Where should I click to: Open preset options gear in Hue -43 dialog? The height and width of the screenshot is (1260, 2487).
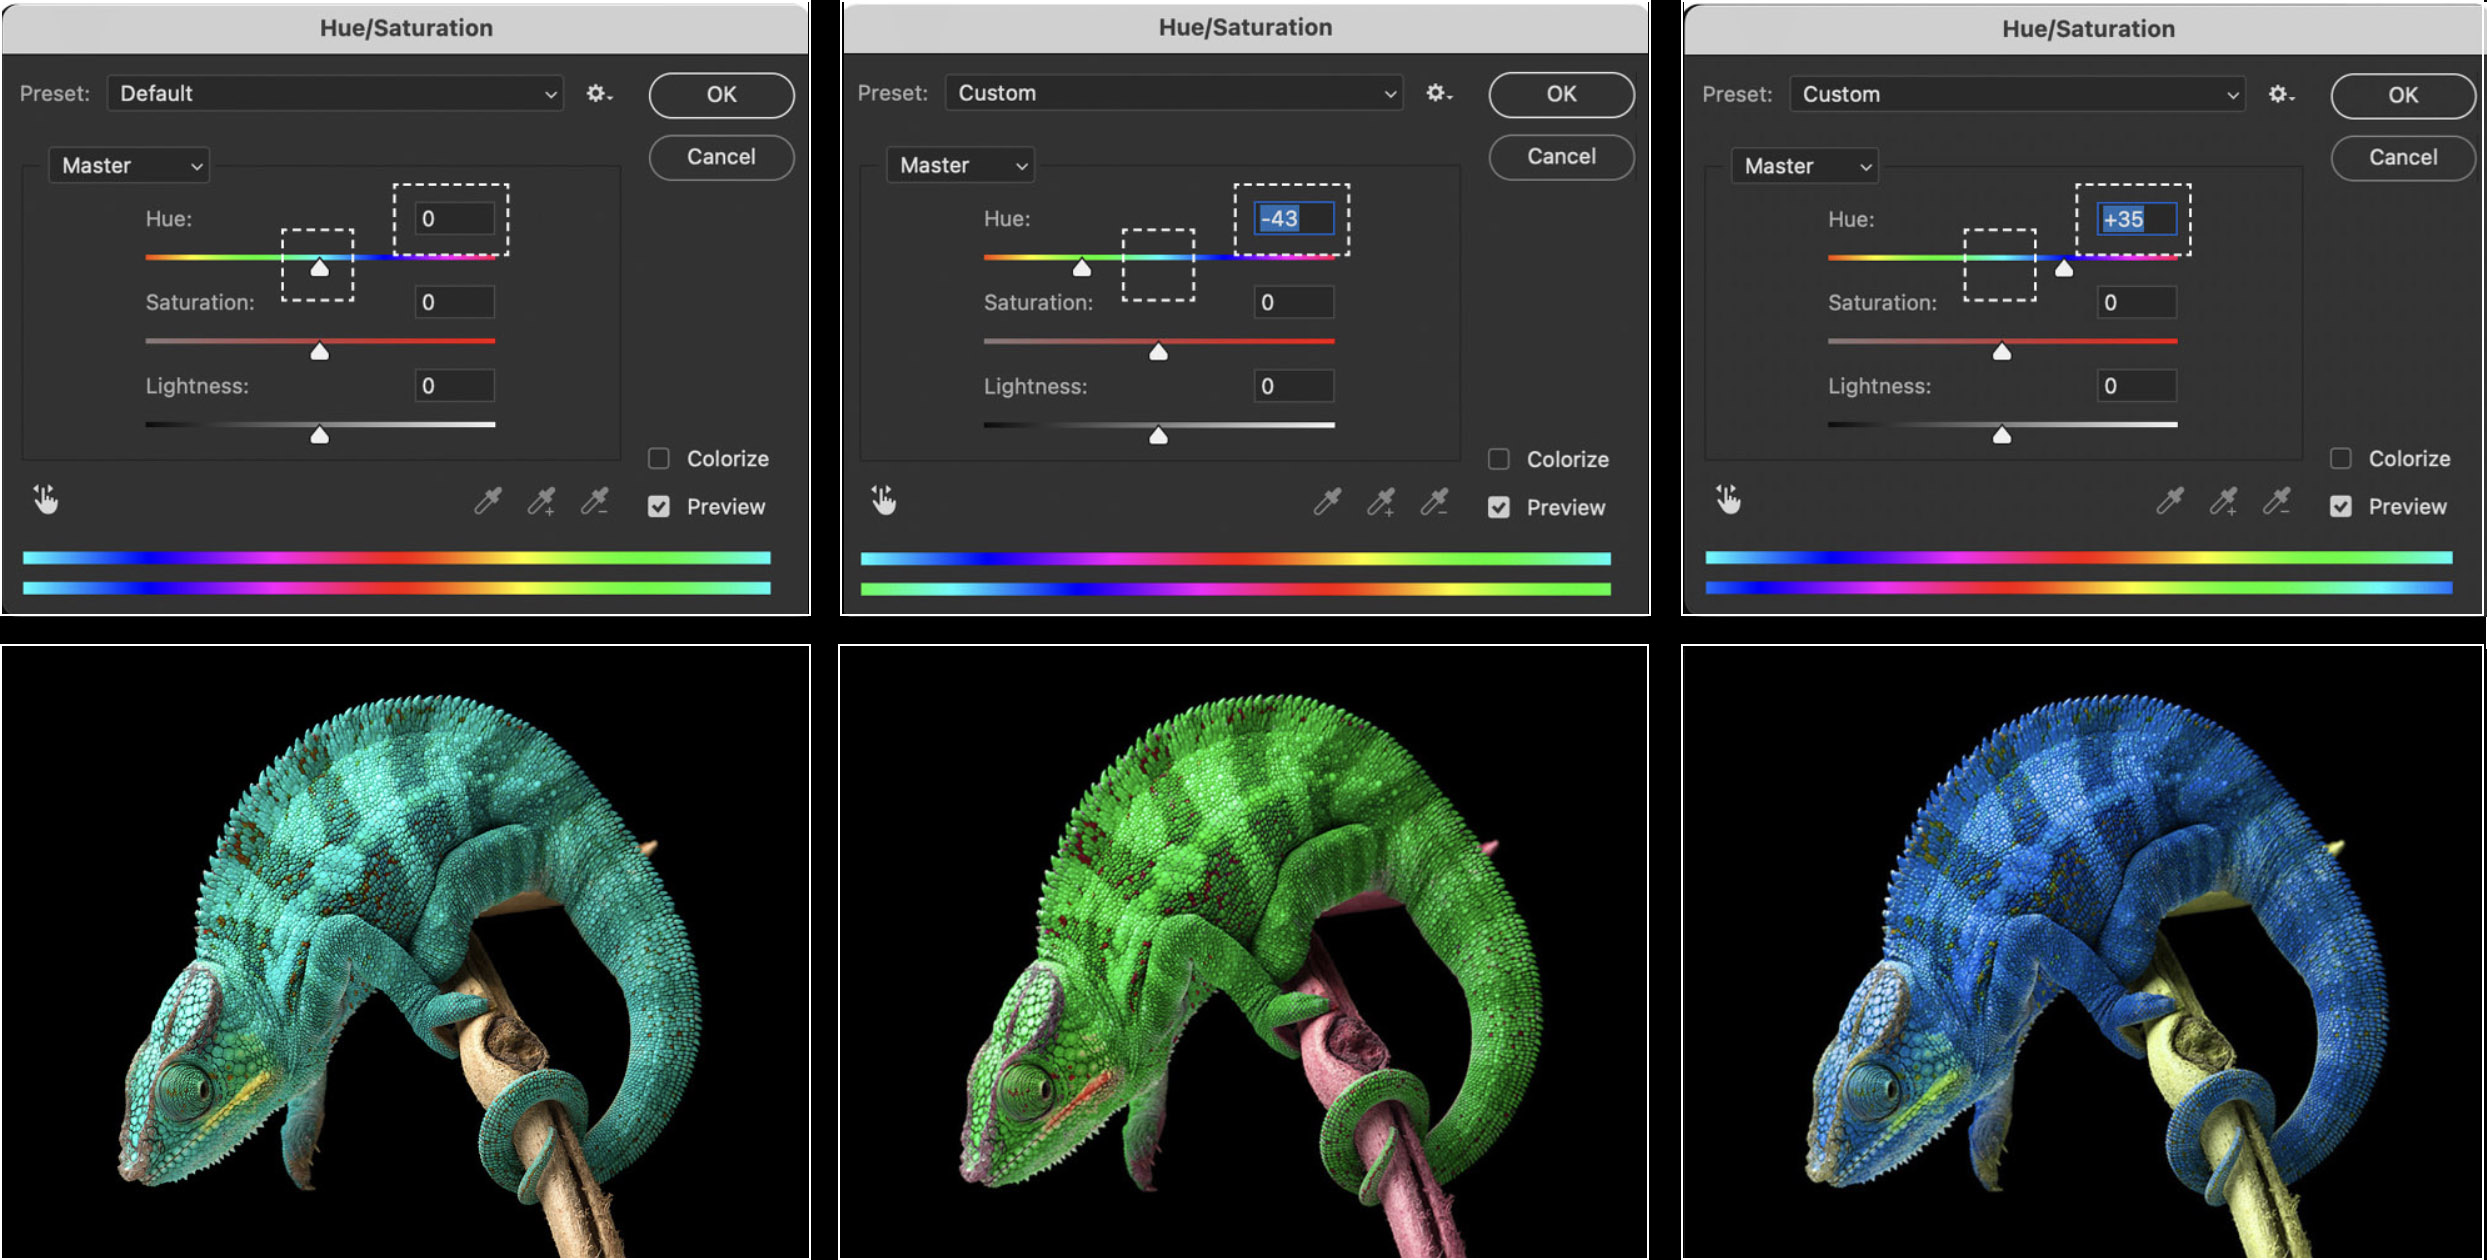click(1439, 93)
